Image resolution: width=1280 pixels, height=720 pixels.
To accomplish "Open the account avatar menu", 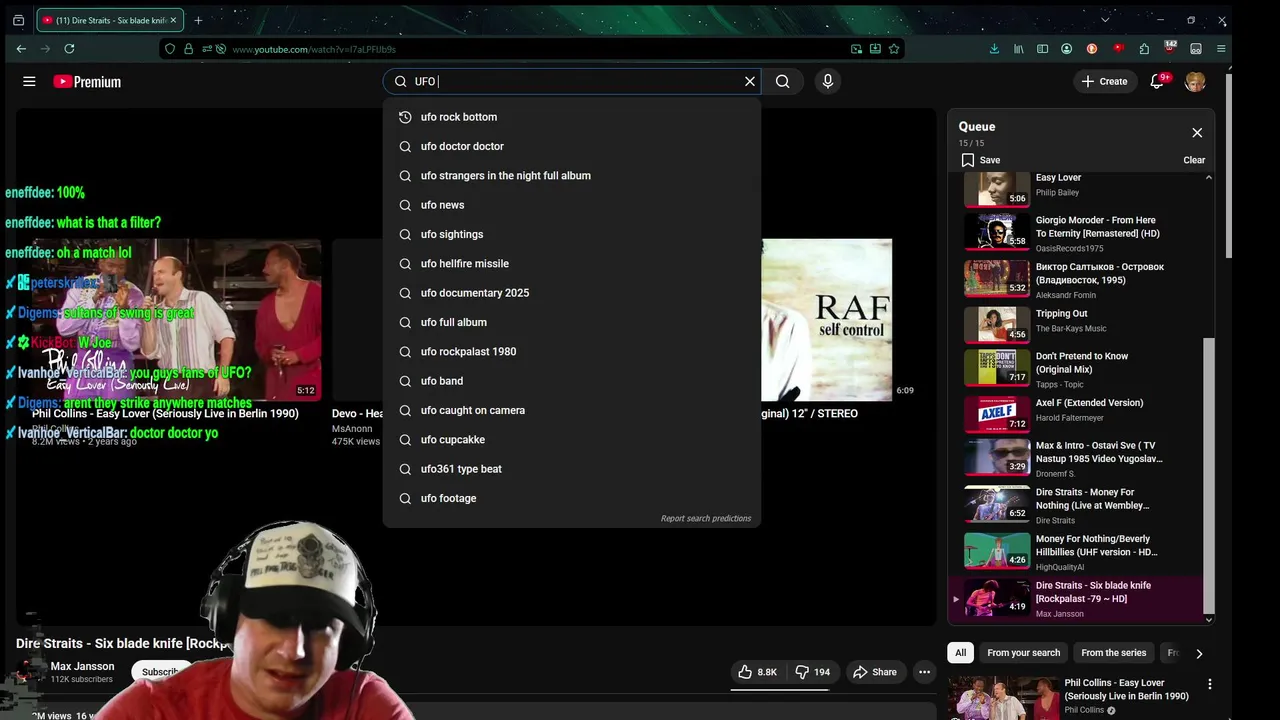I will click(1195, 82).
